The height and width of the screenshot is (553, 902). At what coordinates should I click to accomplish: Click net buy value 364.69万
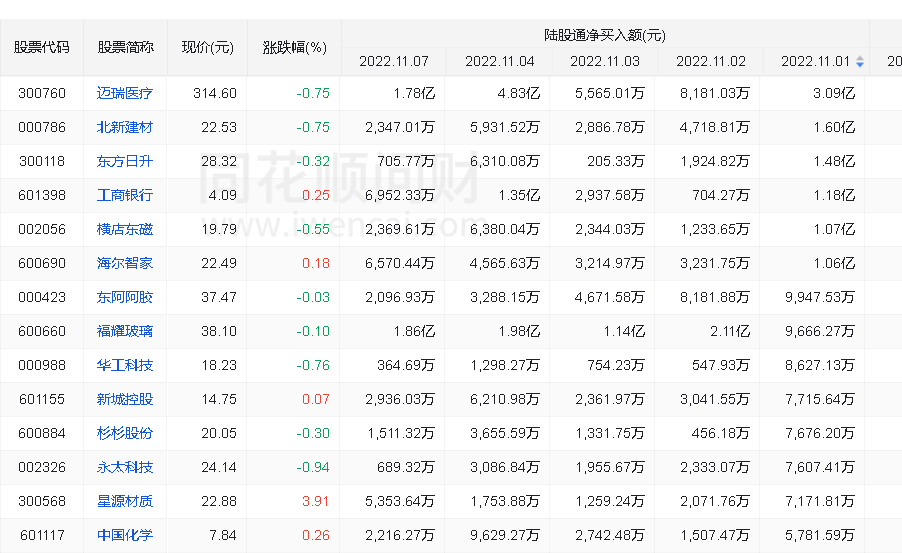[x=406, y=365]
